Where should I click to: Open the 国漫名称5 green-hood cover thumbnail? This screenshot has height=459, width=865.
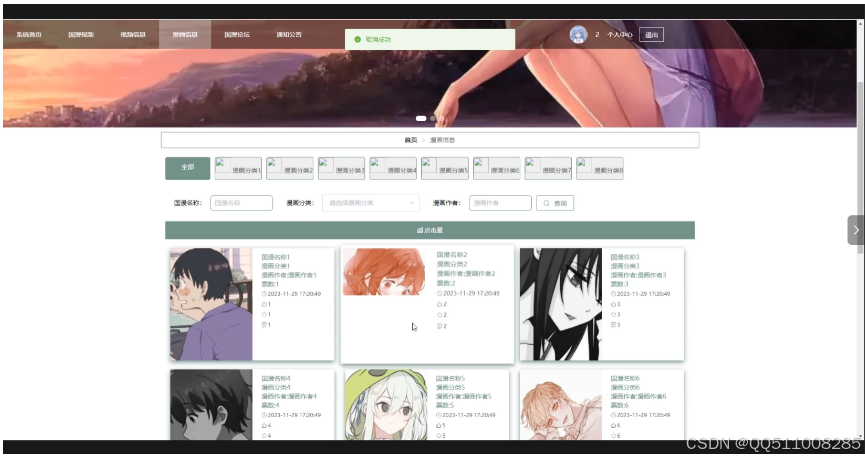pyautogui.click(x=386, y=405)
